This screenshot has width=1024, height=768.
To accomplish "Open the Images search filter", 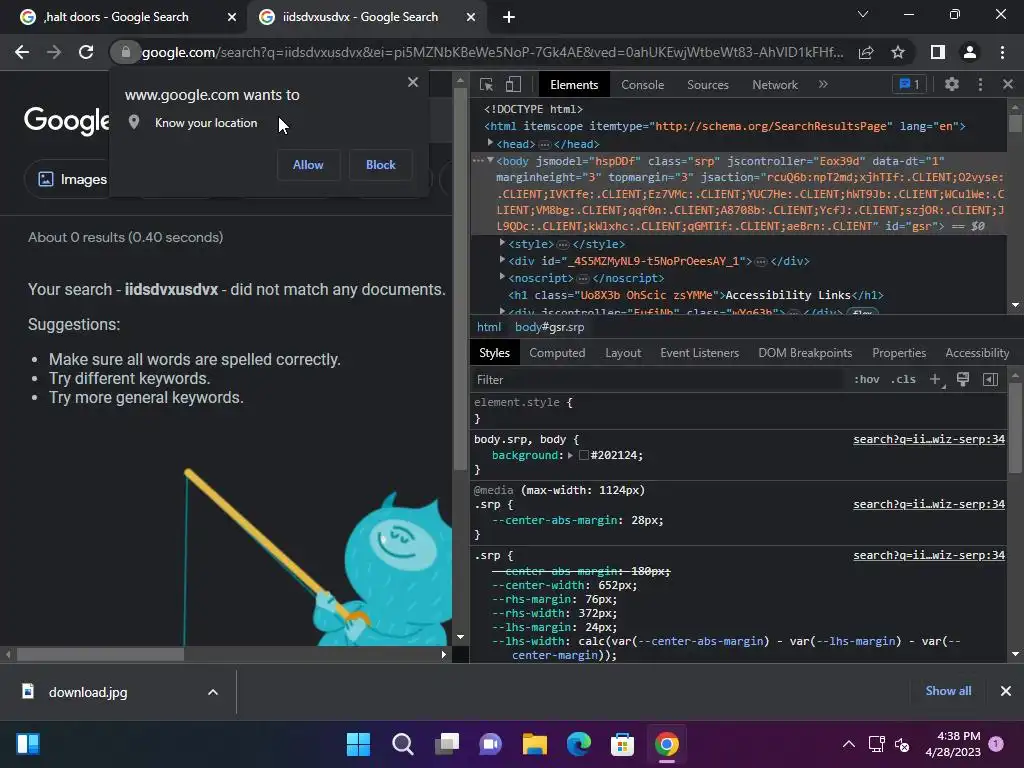I will [72, 179].
